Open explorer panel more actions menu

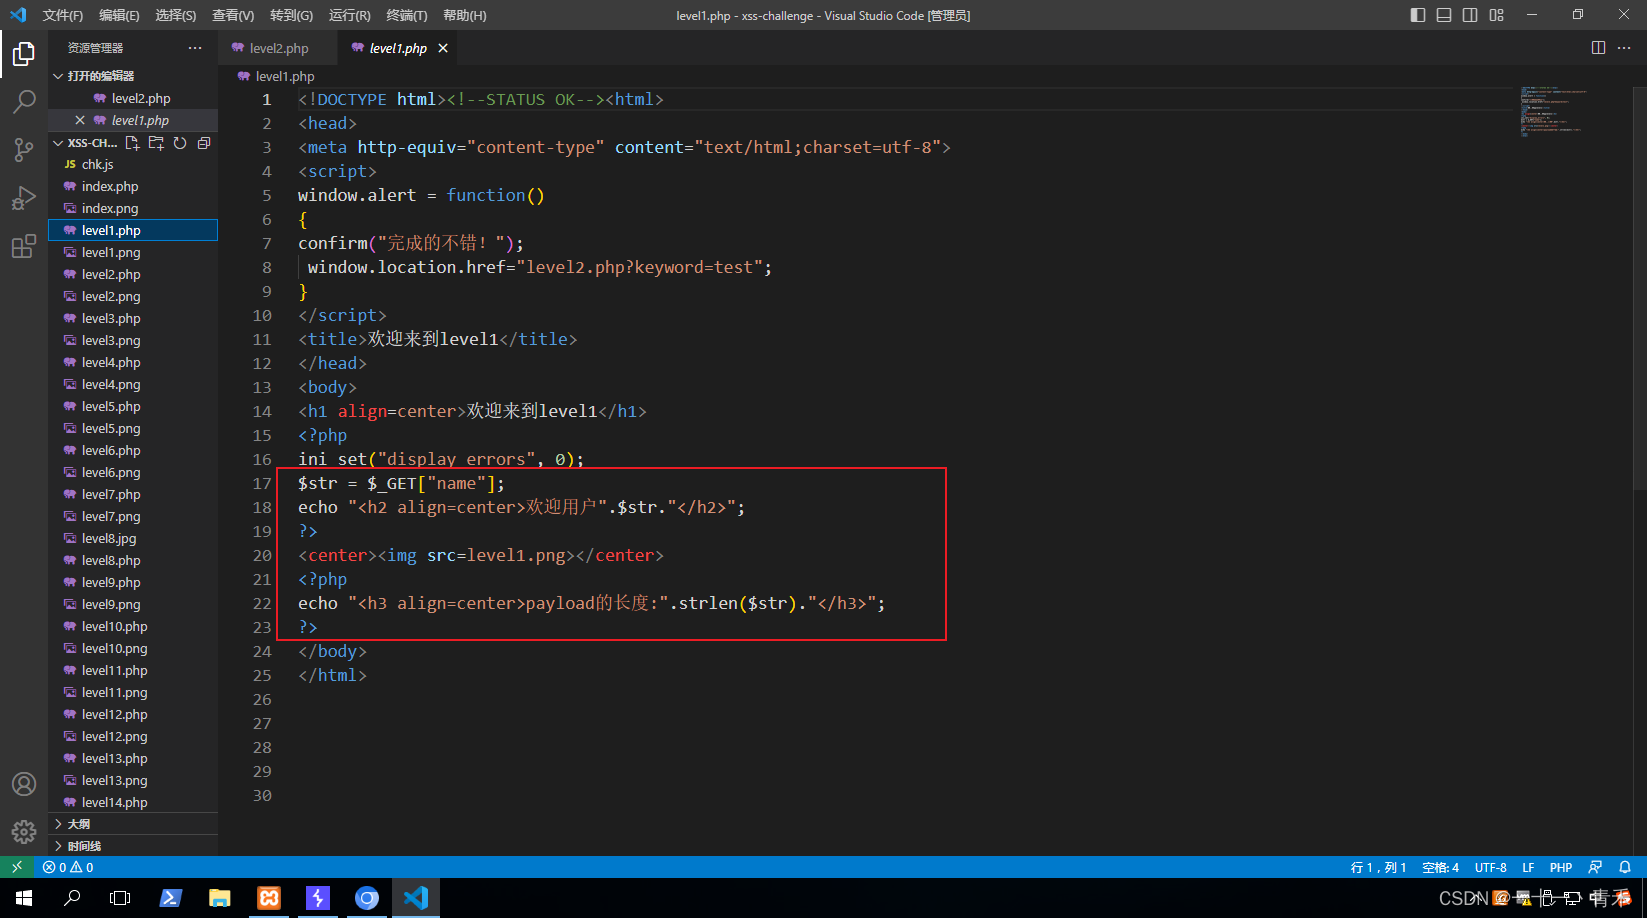(x=195, y=48)
